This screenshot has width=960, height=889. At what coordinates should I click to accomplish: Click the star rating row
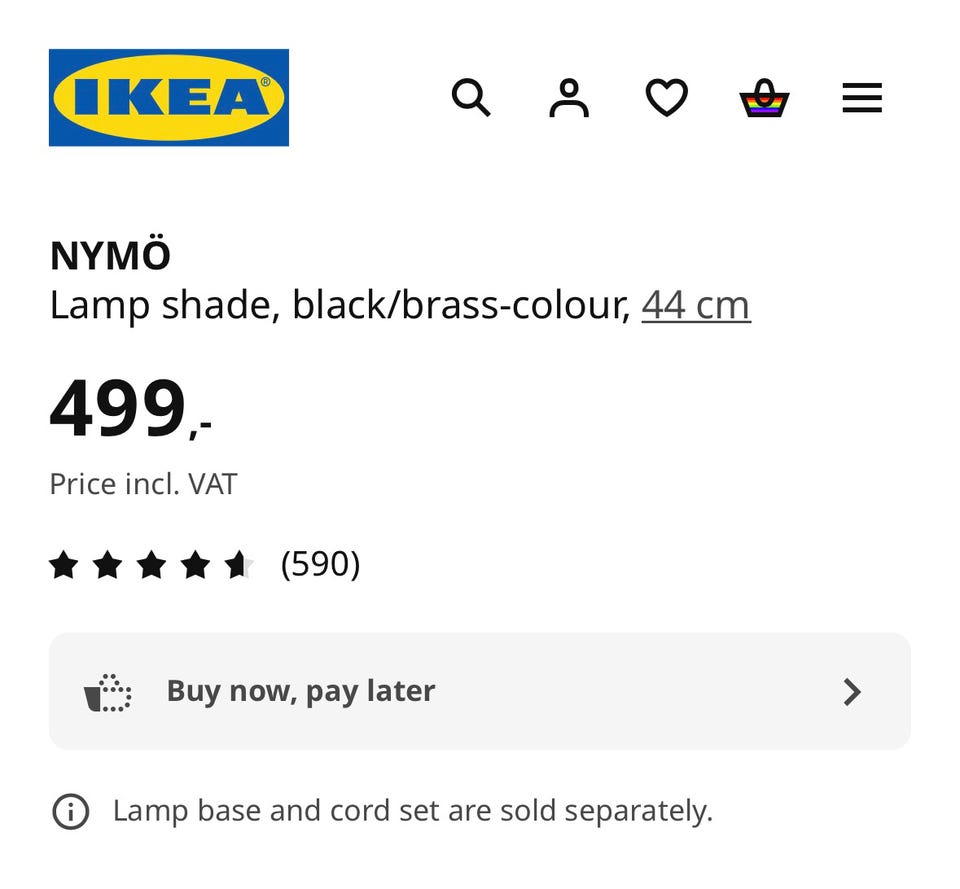tap(150, 566)
